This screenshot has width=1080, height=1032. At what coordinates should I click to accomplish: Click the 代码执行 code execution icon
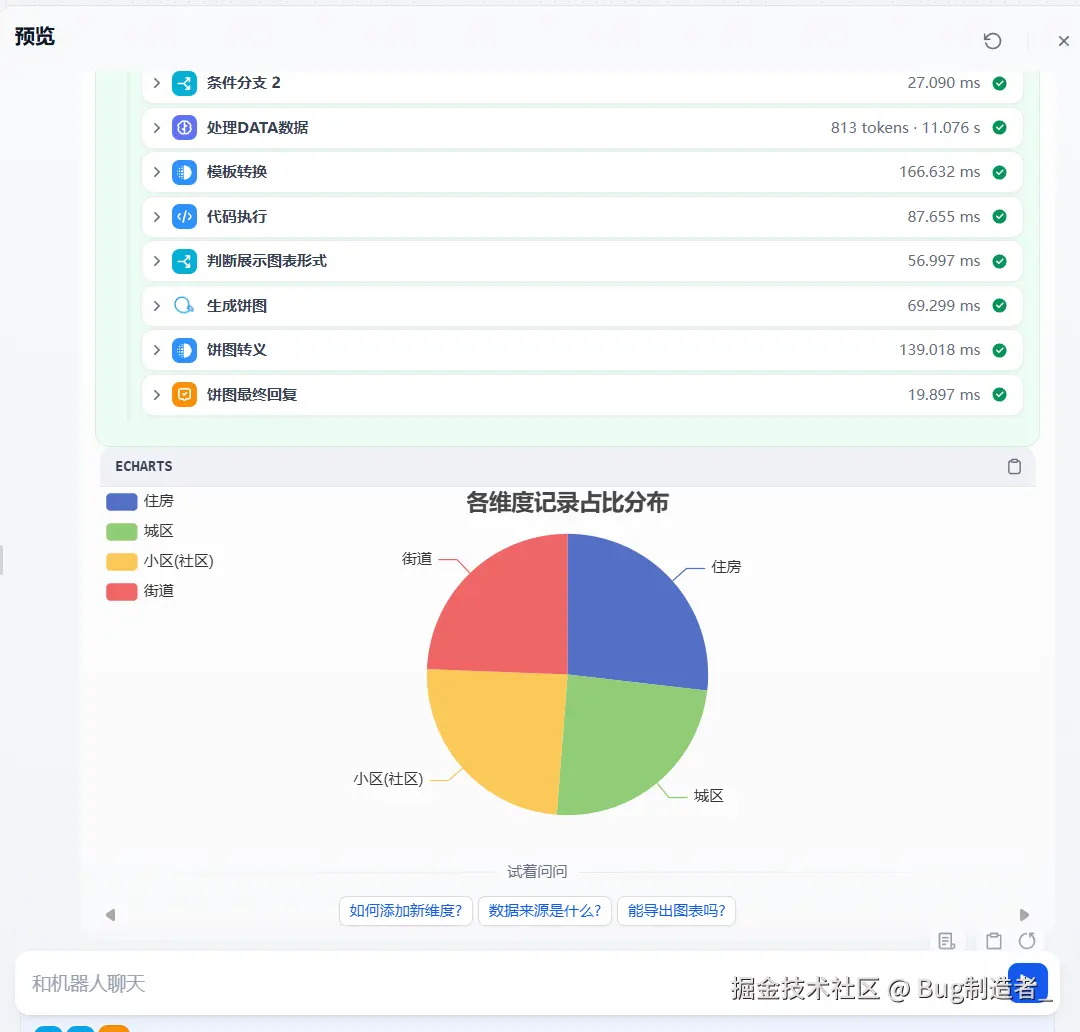pyautogui.click(x=184, y=216)
